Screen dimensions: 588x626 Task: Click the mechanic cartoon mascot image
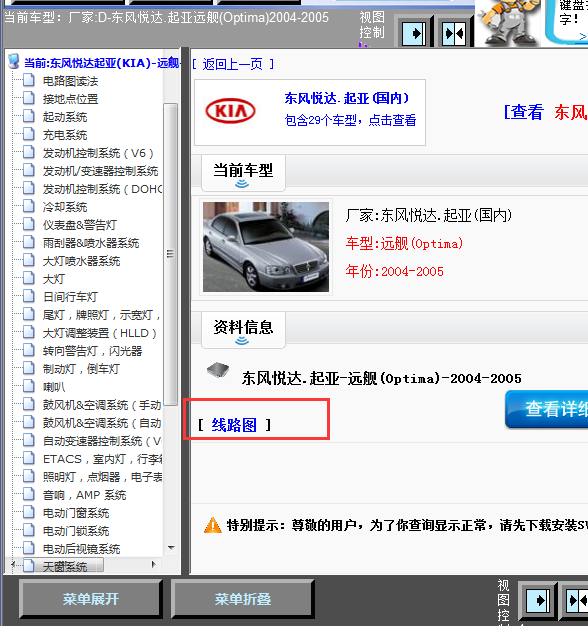coord(509,23)
